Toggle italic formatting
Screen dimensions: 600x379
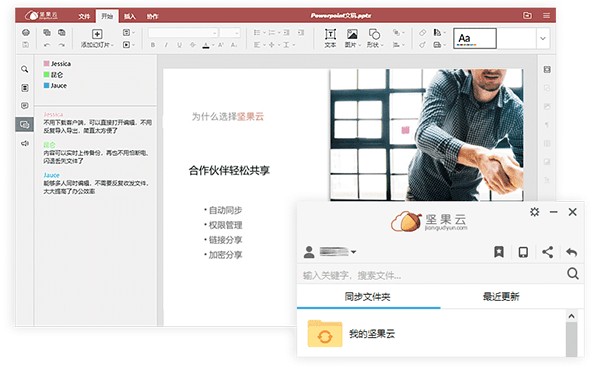tap(166, 45)
